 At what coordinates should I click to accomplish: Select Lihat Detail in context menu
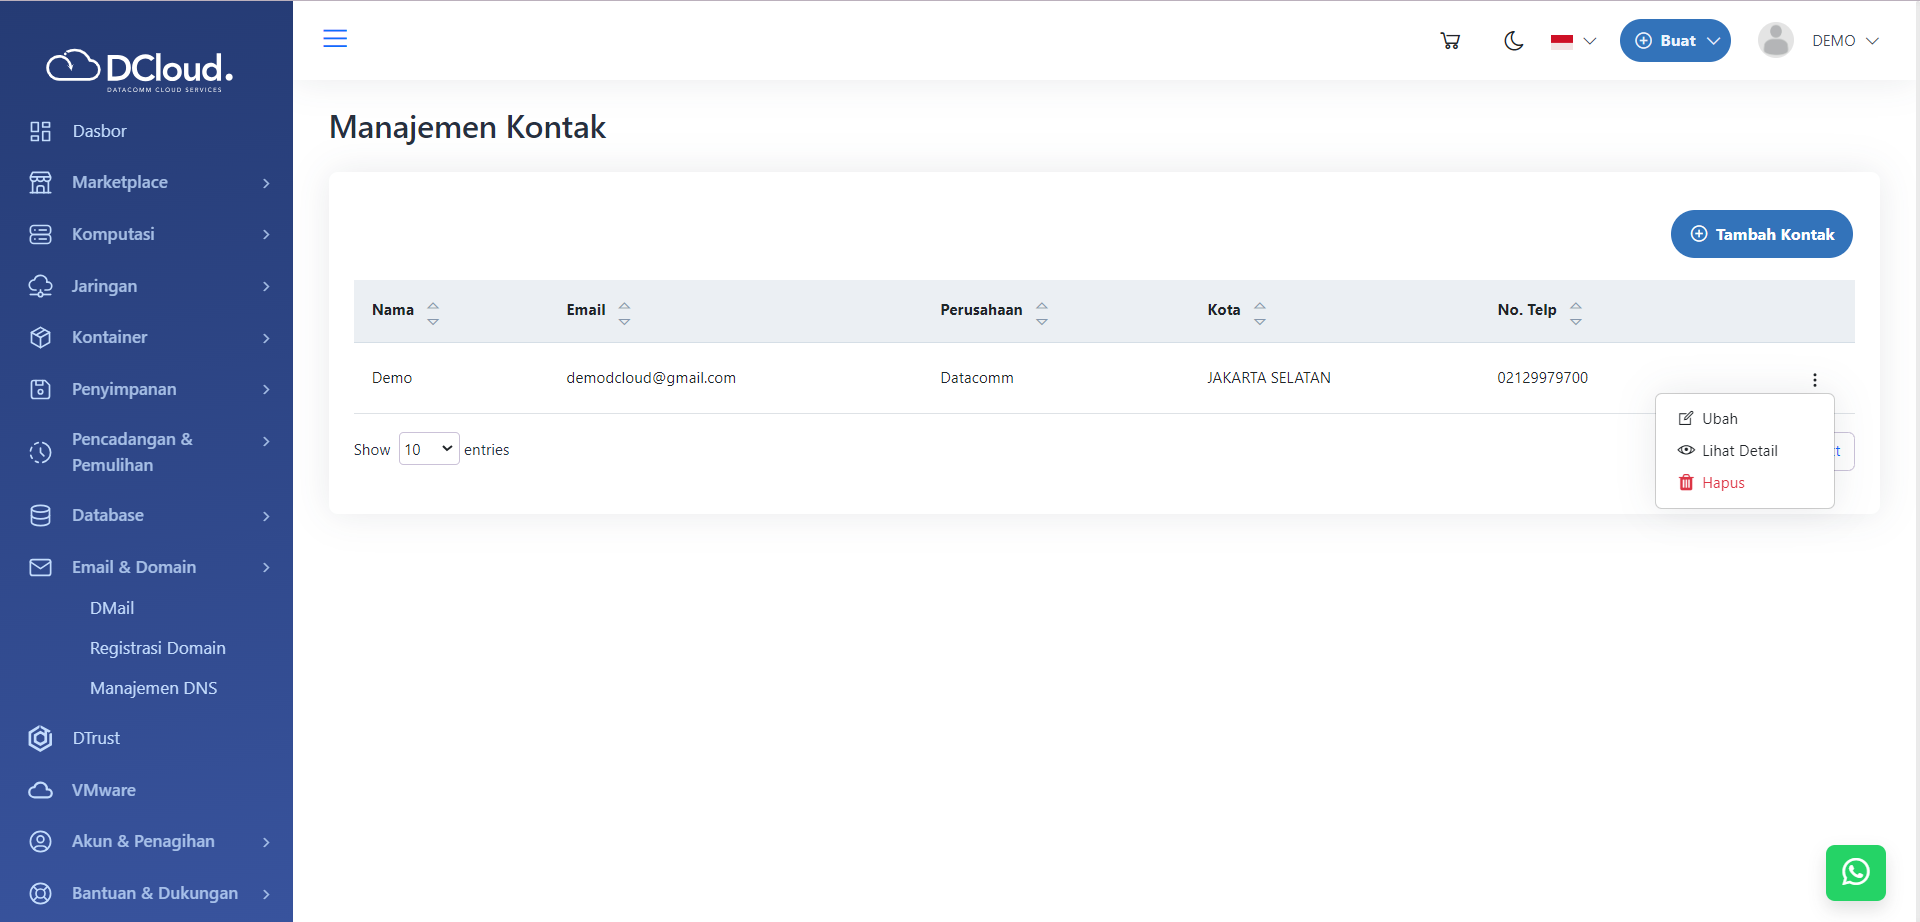coord(1739,451)
